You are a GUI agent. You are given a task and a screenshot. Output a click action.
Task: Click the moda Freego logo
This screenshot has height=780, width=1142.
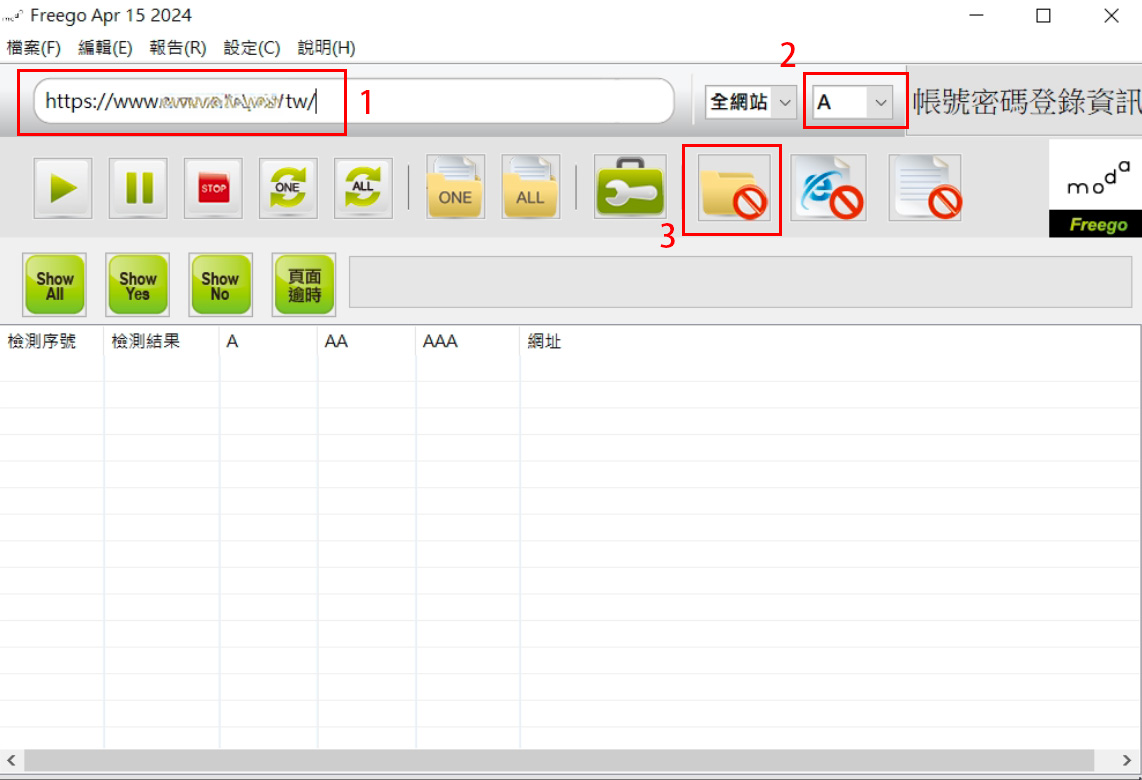tap(1095, 189)
